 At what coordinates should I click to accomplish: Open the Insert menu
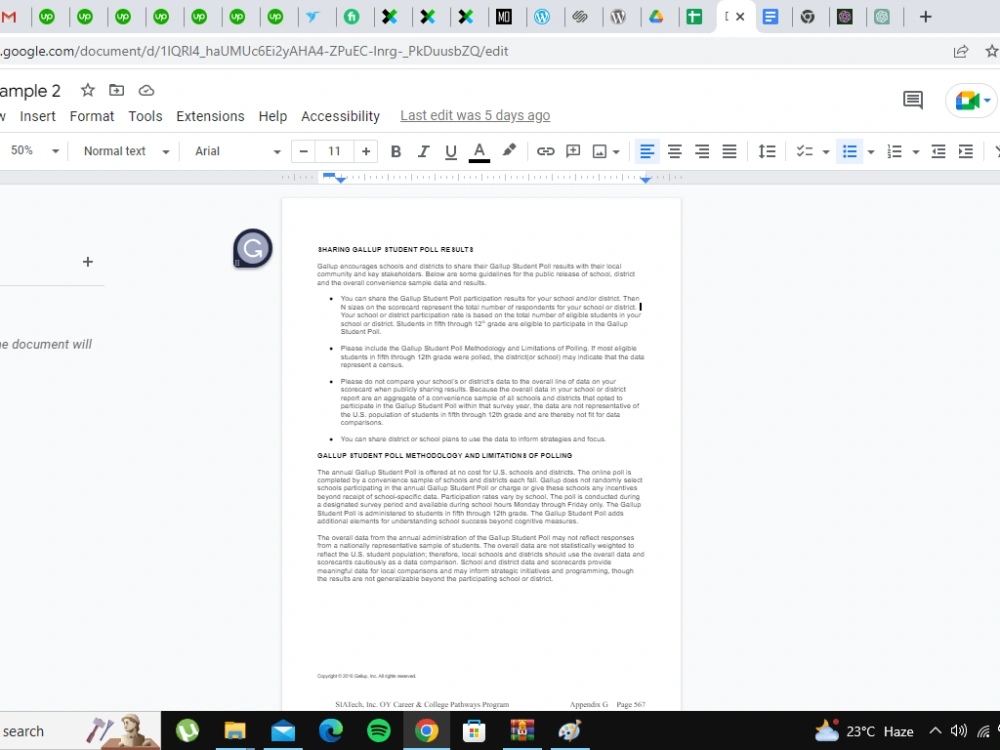tap(38, 116)
